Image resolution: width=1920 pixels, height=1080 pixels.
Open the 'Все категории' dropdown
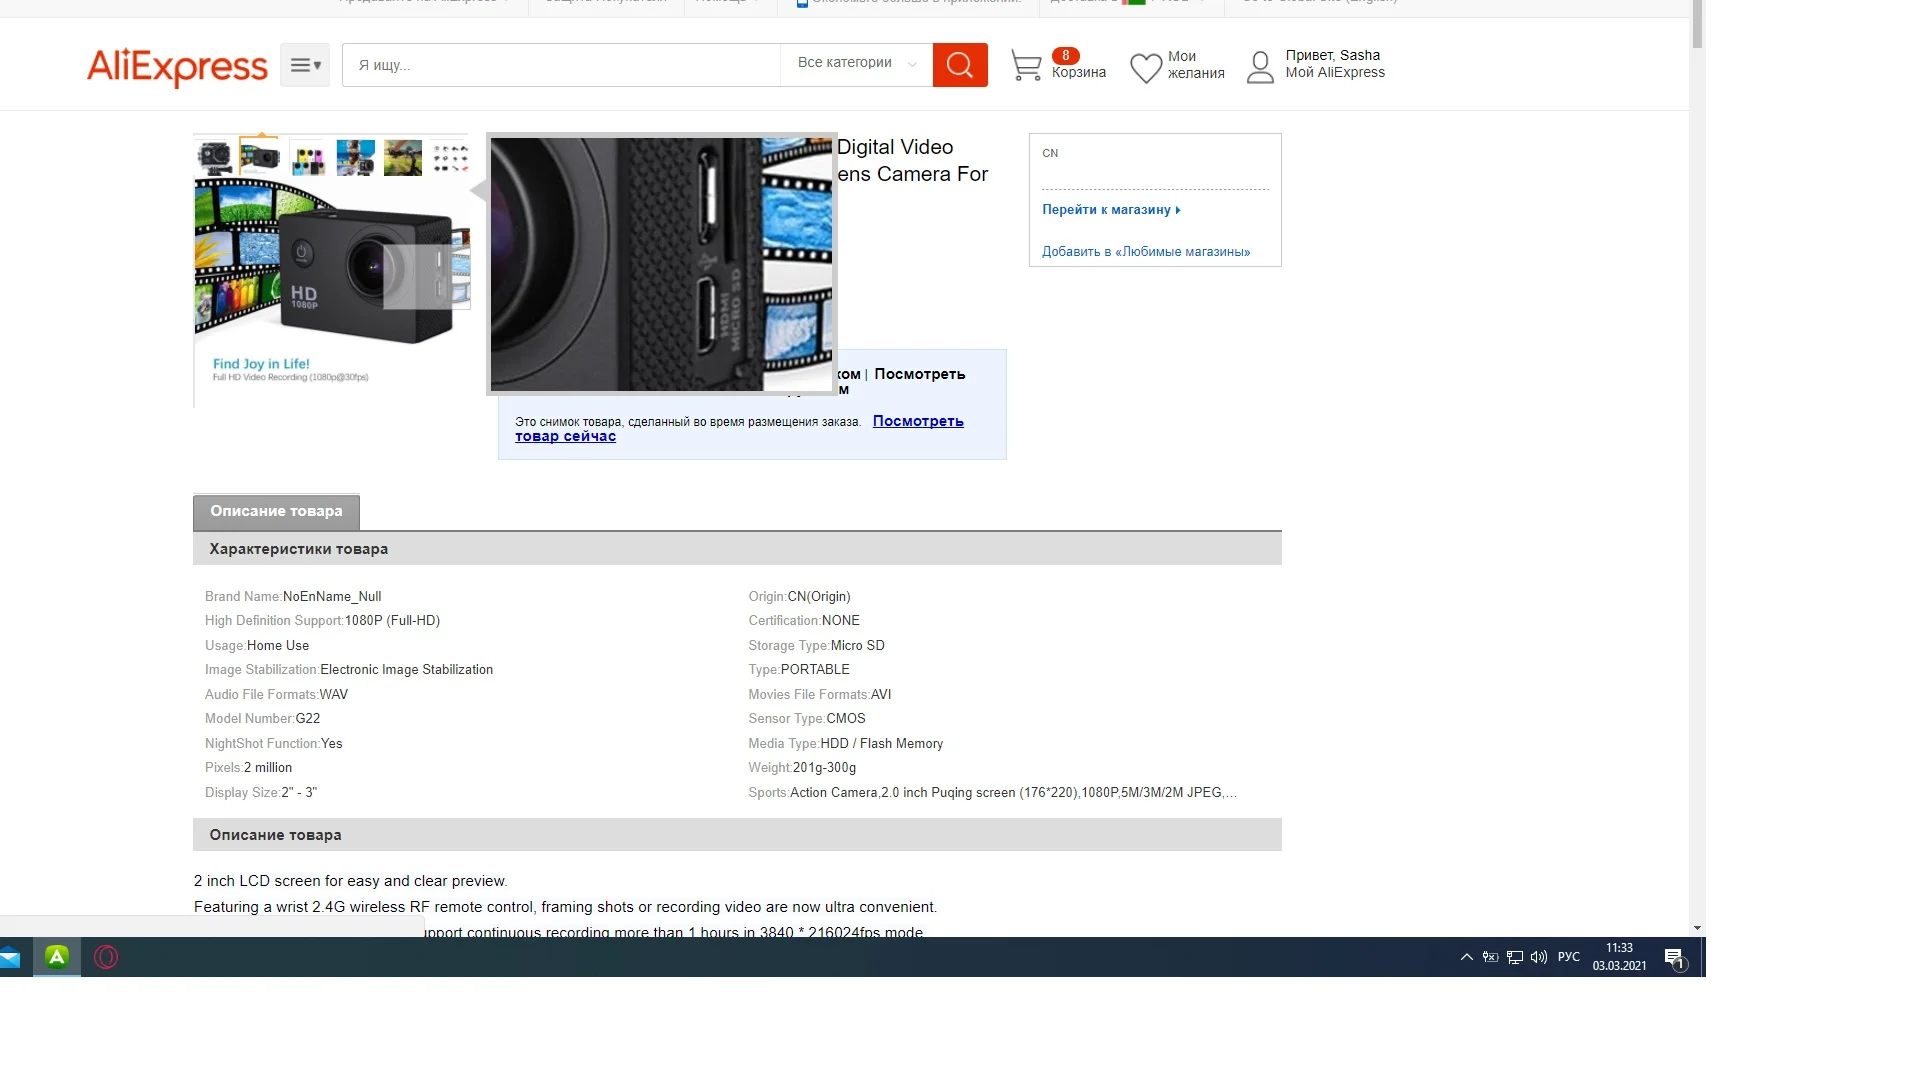pyautogui.click(x=856, y=63)
